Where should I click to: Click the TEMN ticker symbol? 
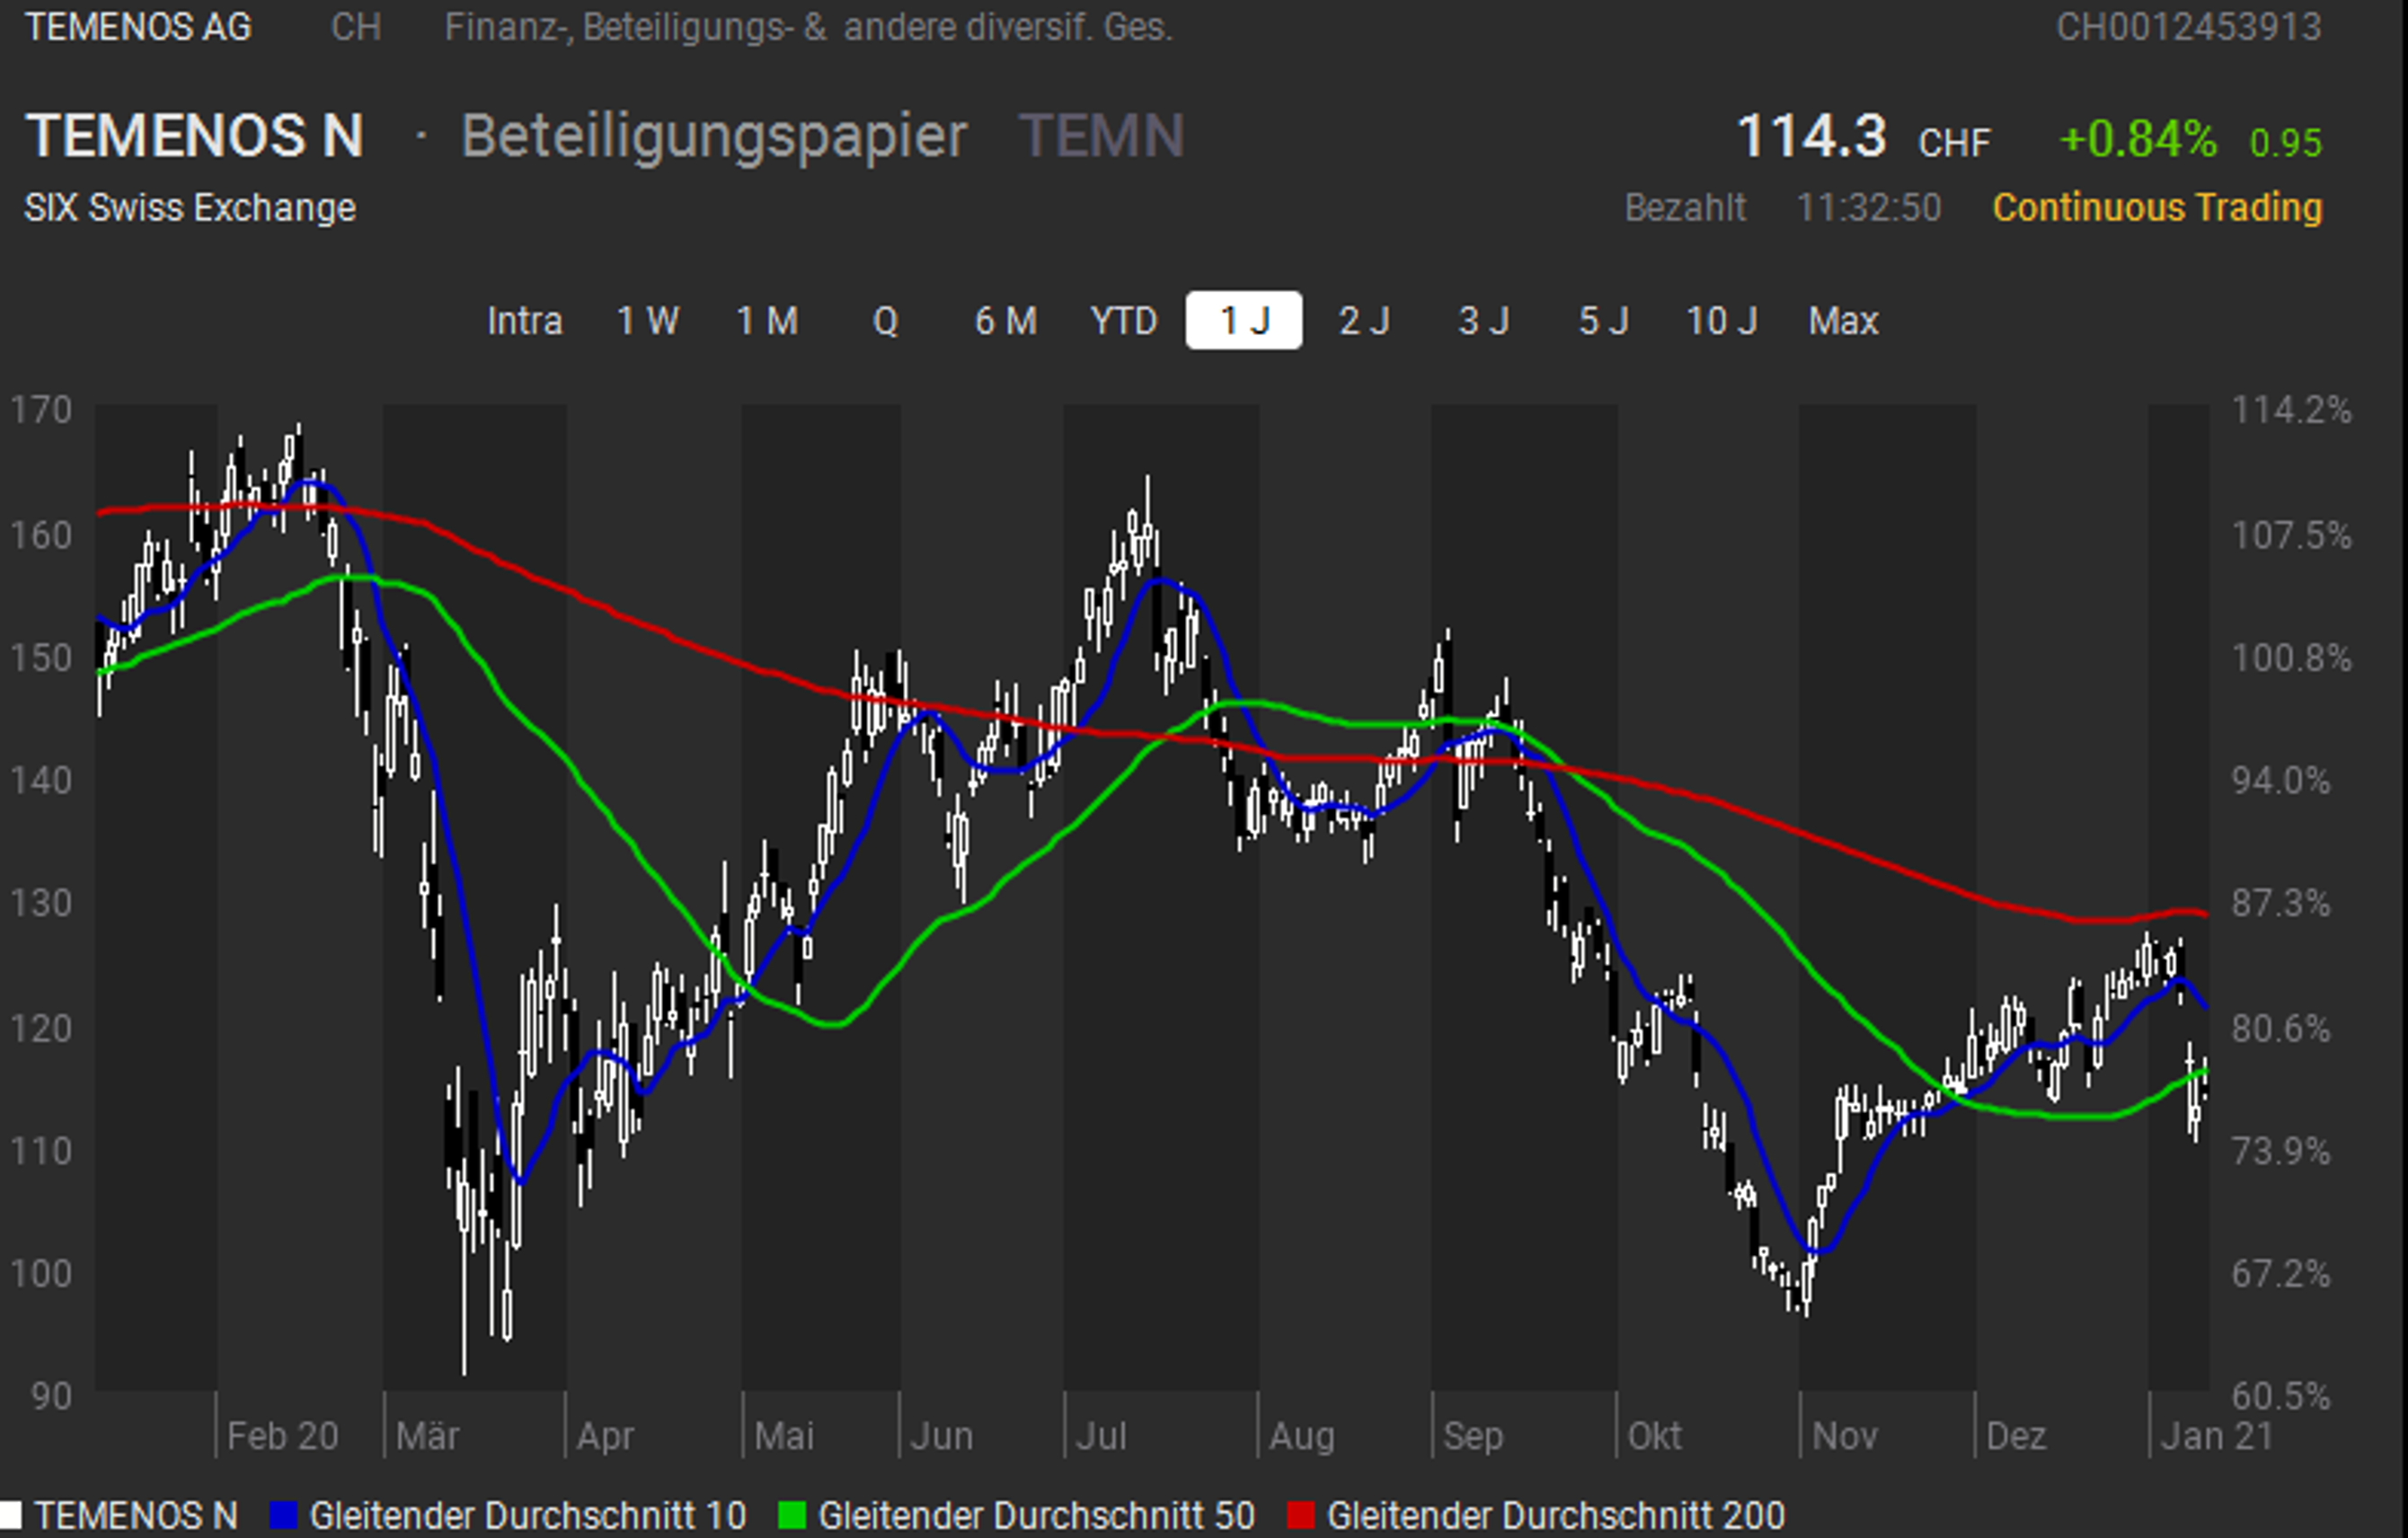click(1101, 135)
